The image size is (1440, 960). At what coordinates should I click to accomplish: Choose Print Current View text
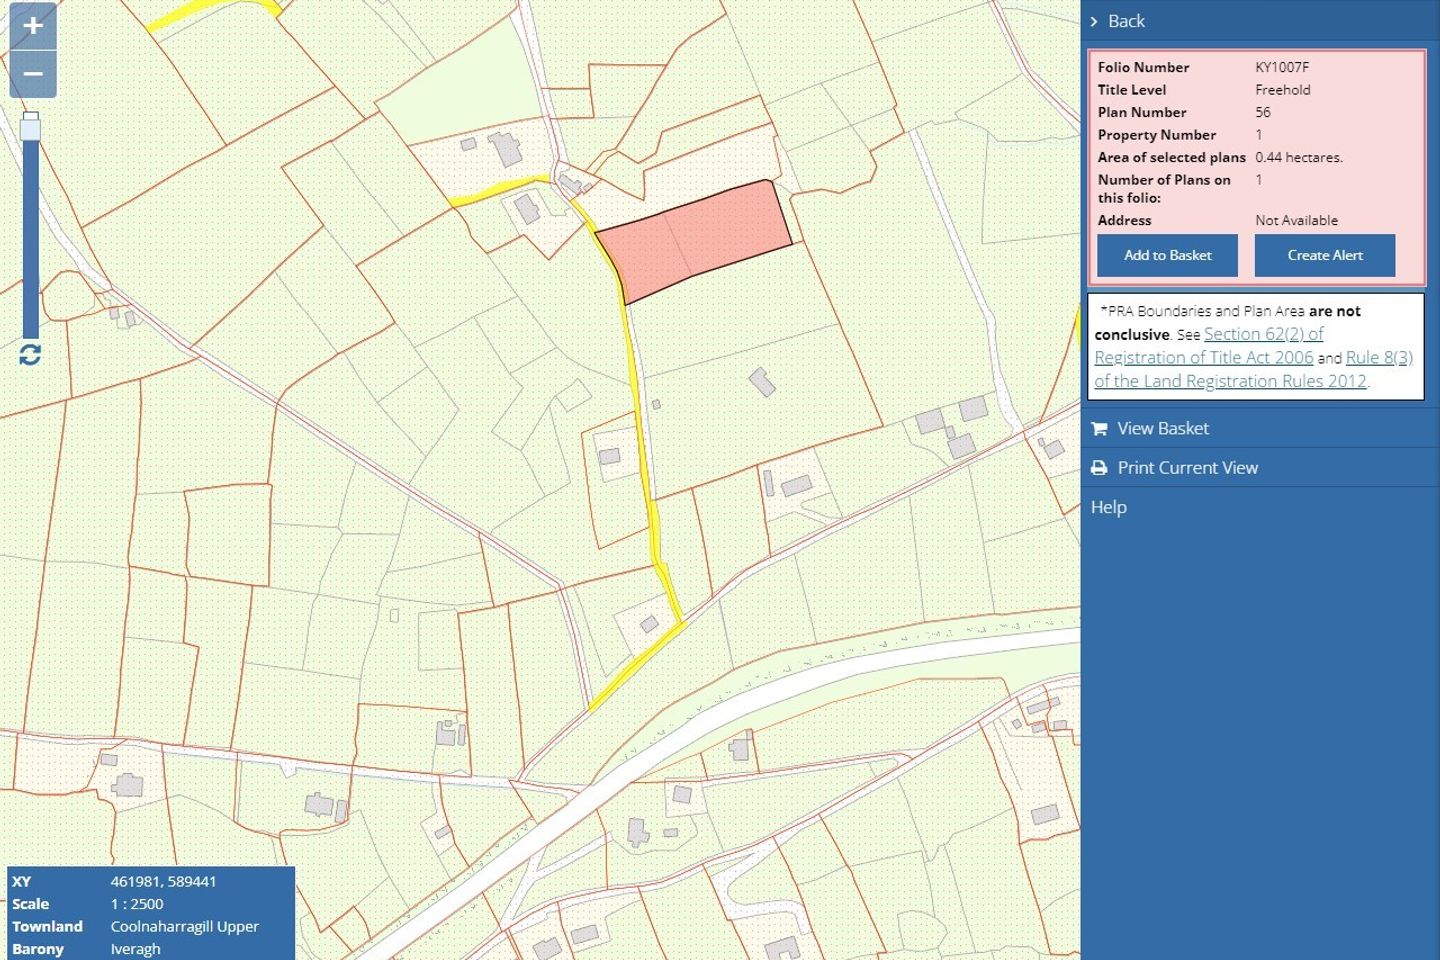click(x=1187, y=468)
